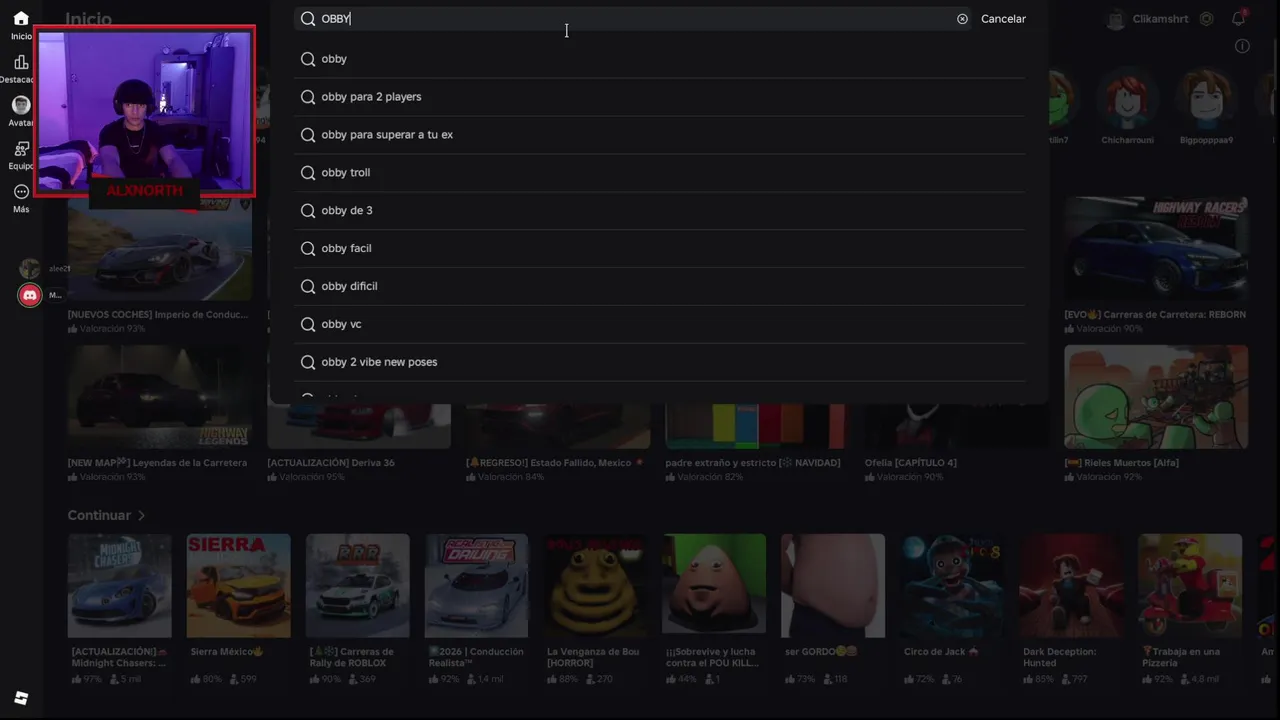Click the magnifier icon in search bar
The image size is (1280, 720).
coord(308,19)
